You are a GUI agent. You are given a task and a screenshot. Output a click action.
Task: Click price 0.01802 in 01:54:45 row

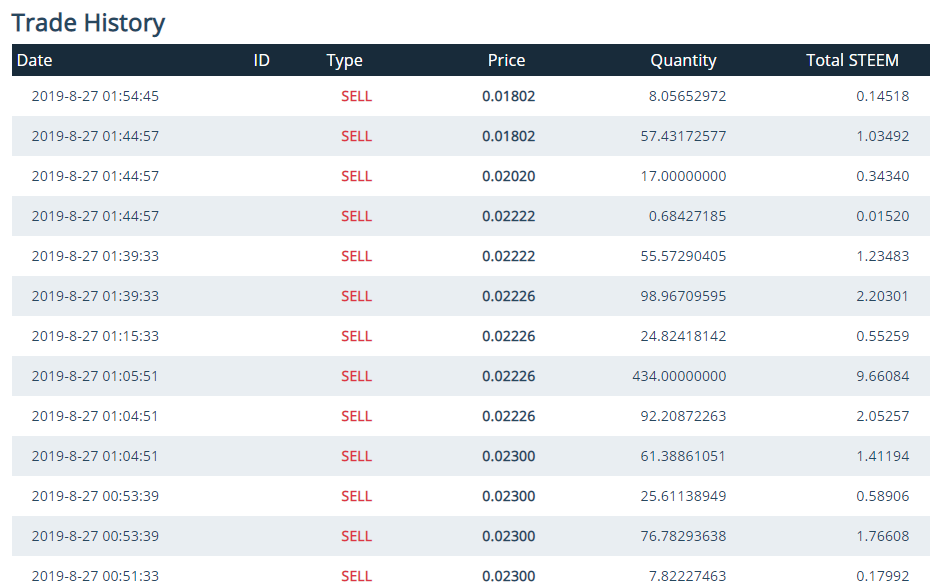click(509, 96)
